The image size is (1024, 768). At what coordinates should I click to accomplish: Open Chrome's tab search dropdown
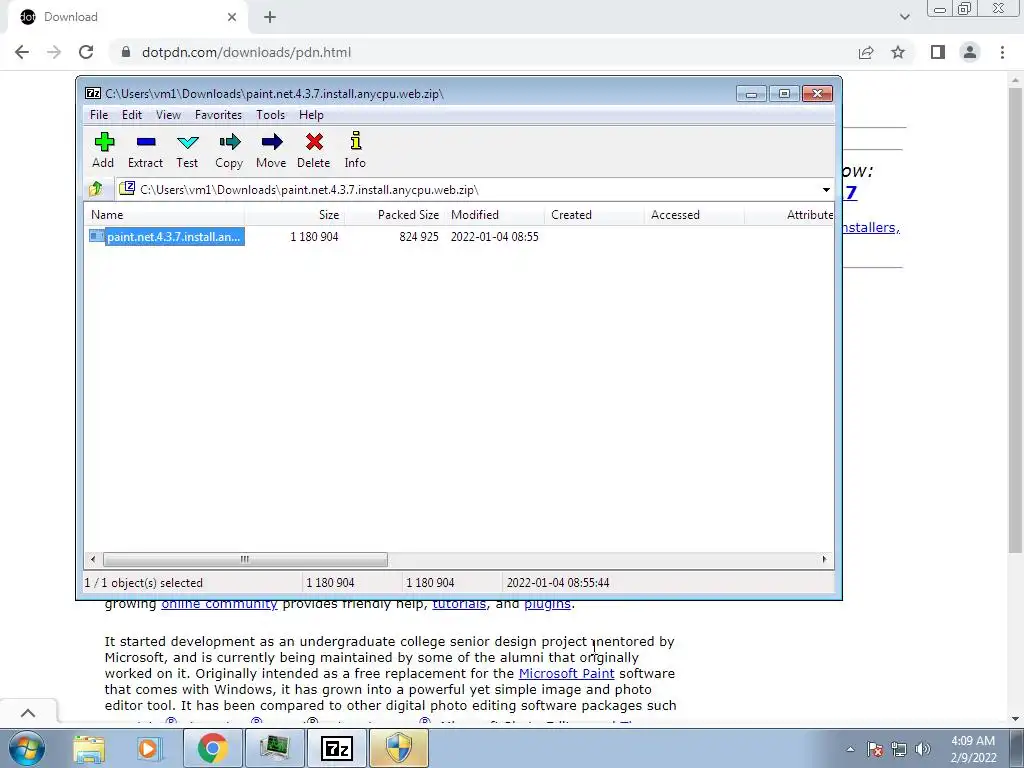point(904,17)
